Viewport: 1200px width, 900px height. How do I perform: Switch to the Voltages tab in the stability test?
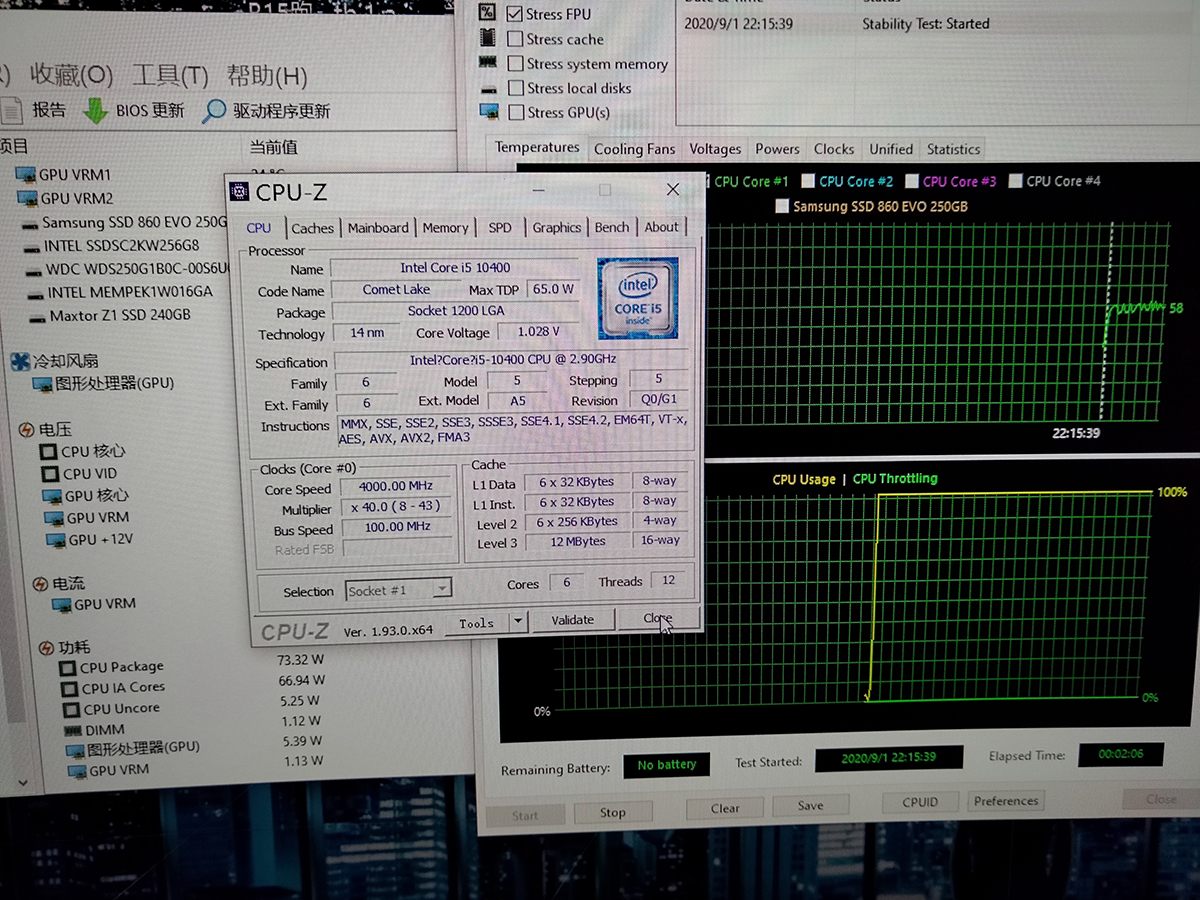(715, 149)
